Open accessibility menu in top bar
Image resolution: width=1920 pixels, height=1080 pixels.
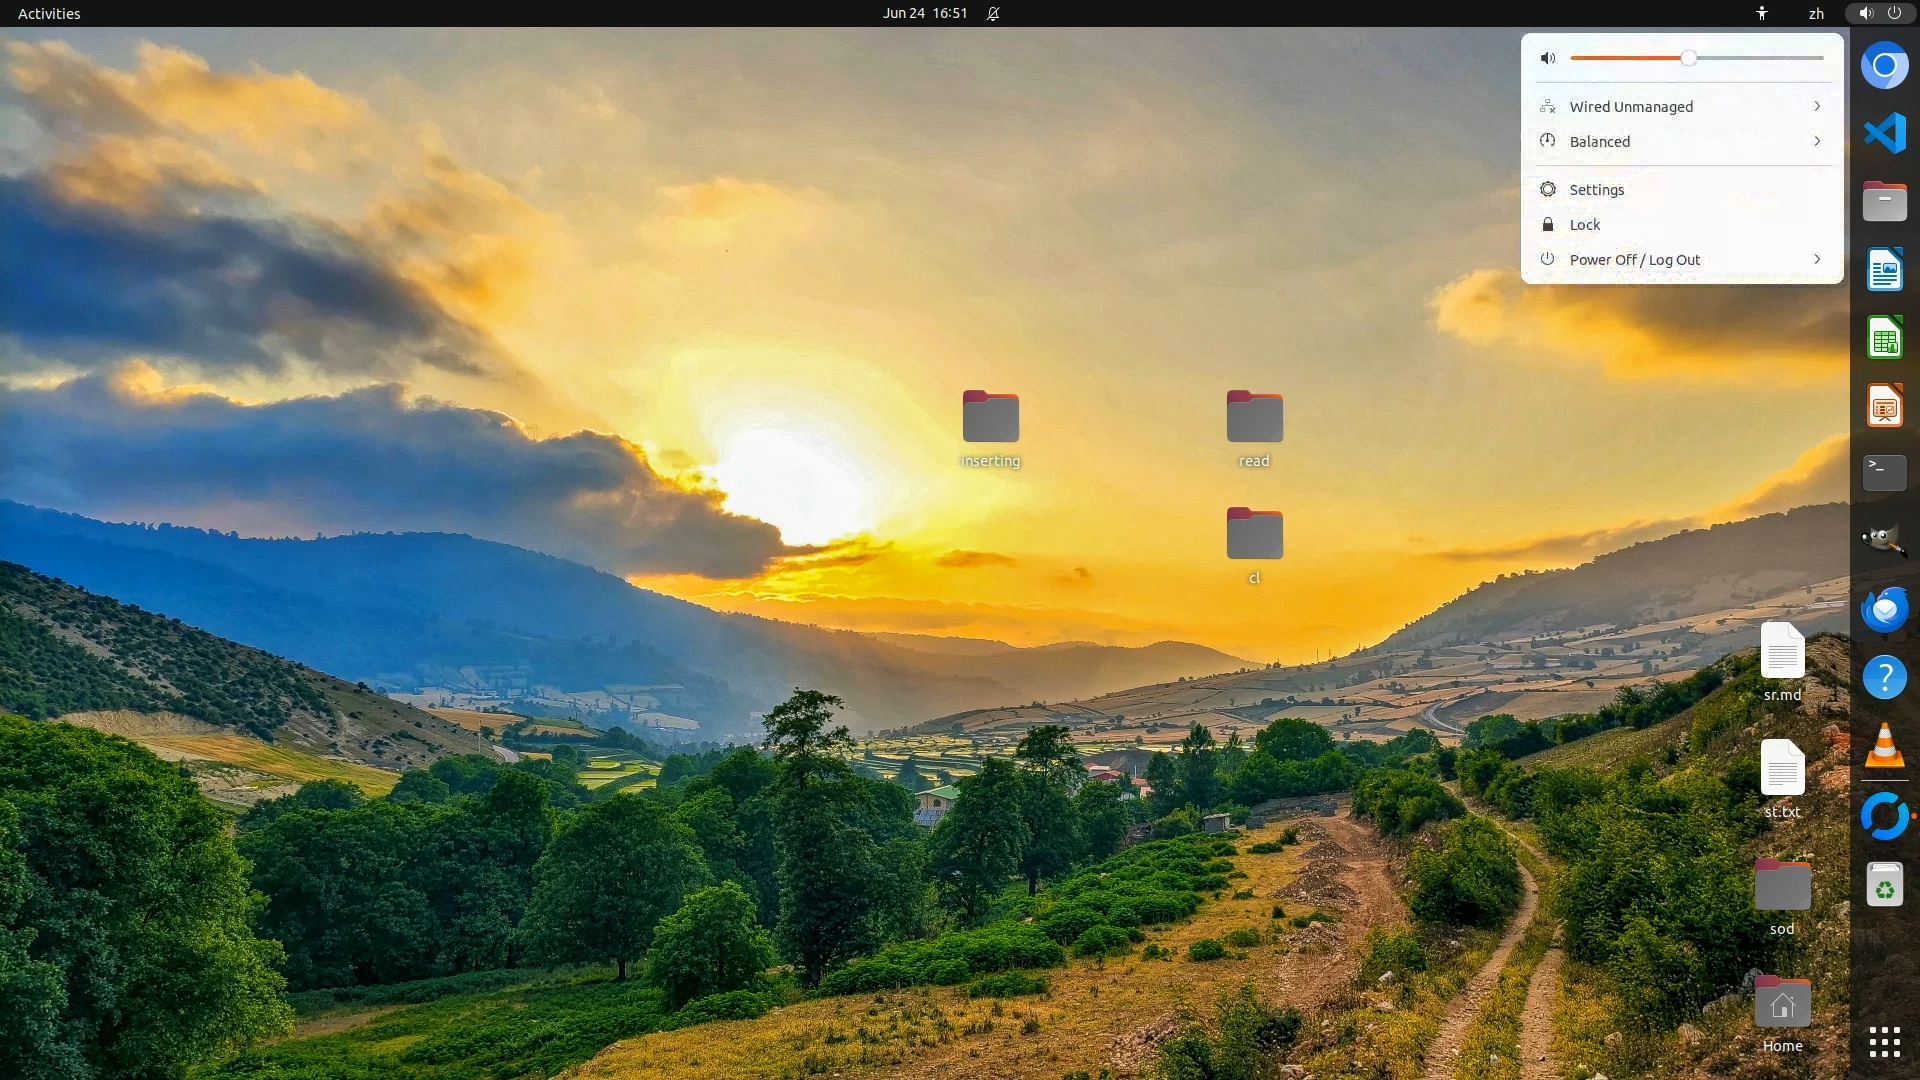(x=1762, y=13)
